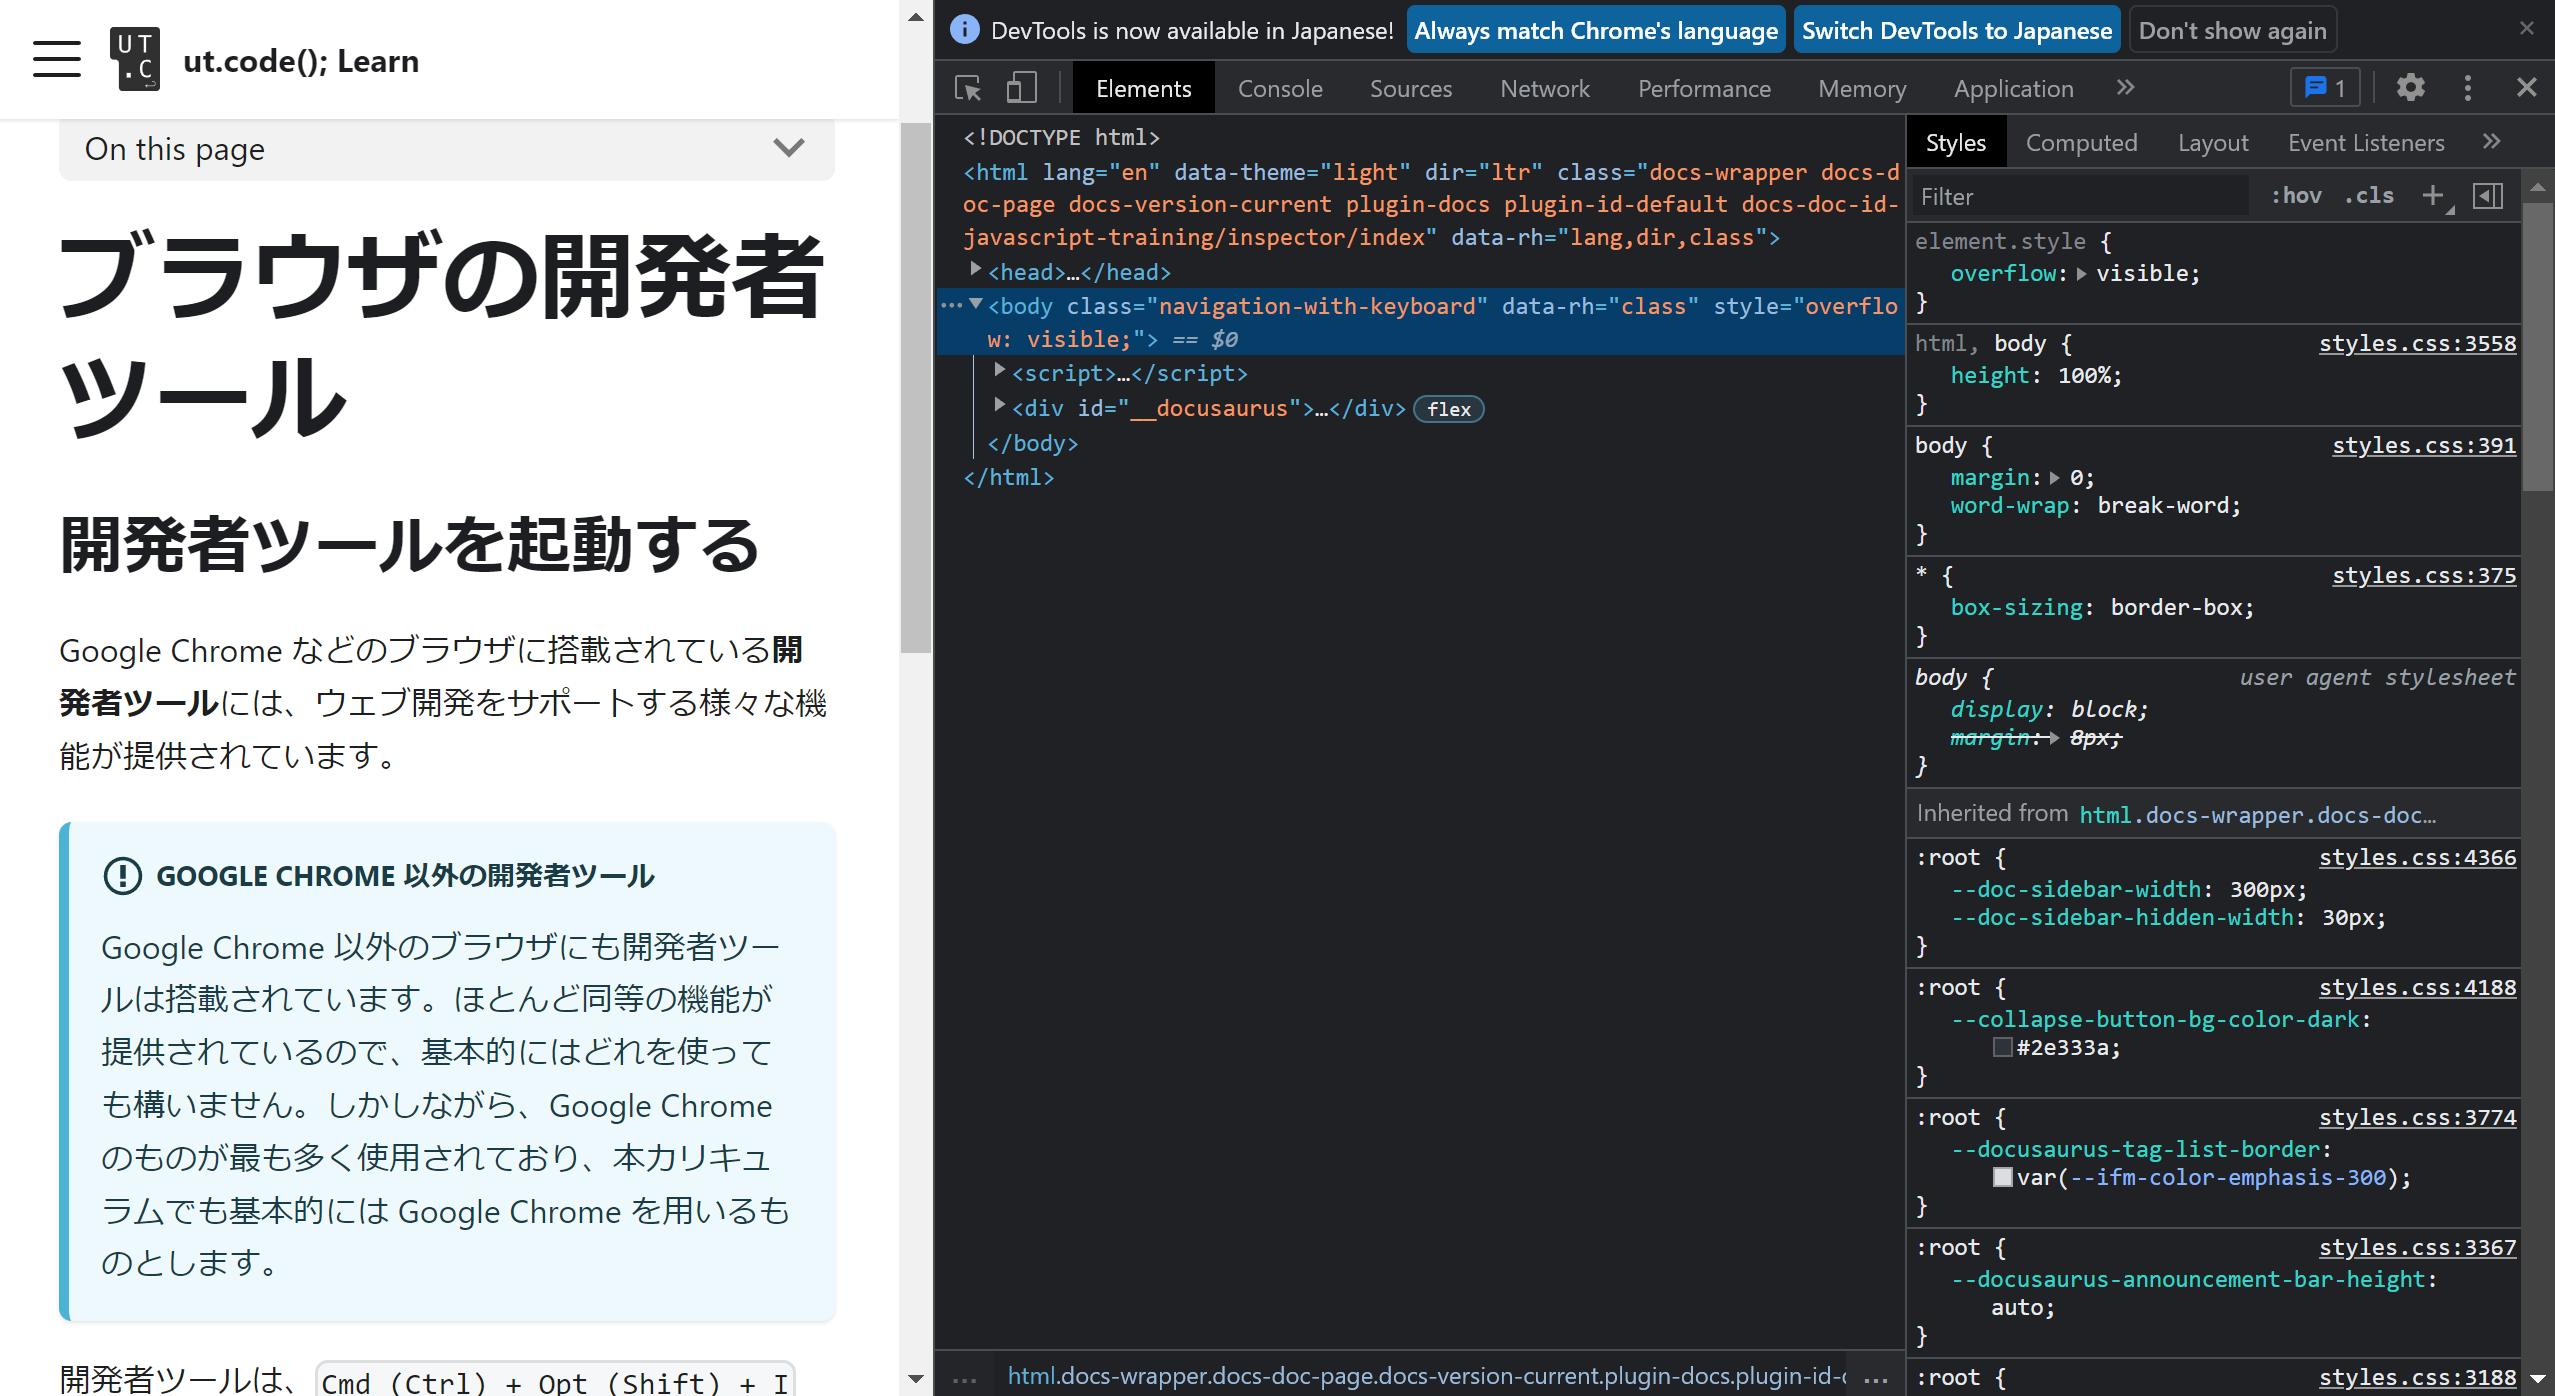Open the DevTools customize menu
Viewport: 2555px width, 1396px height.
click(x=2468, y=88)
